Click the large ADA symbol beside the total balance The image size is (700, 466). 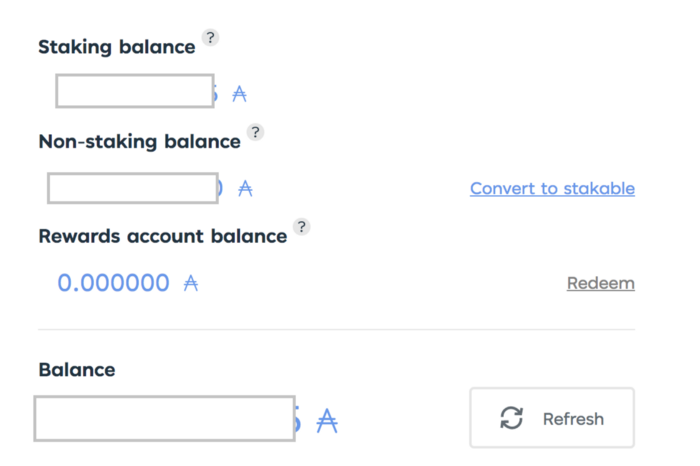(x=327, y=421)
